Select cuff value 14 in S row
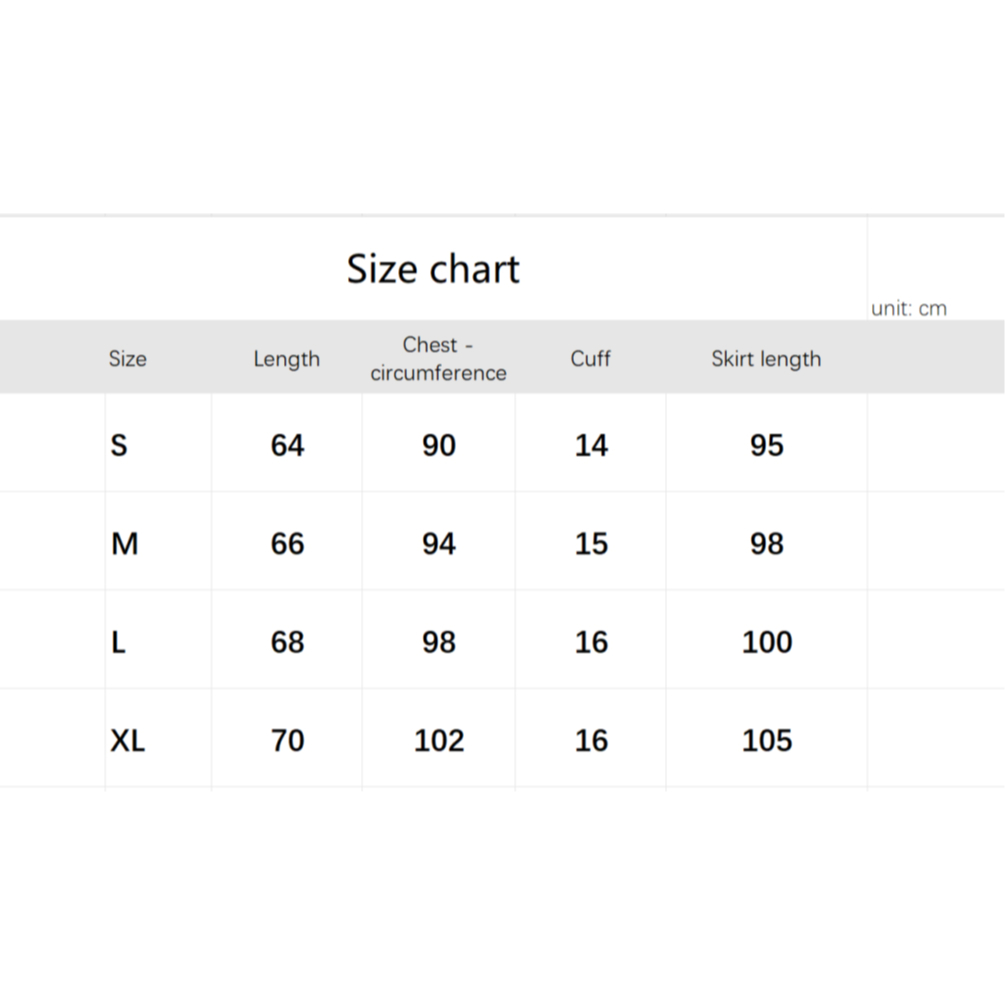 coord(591,445)
